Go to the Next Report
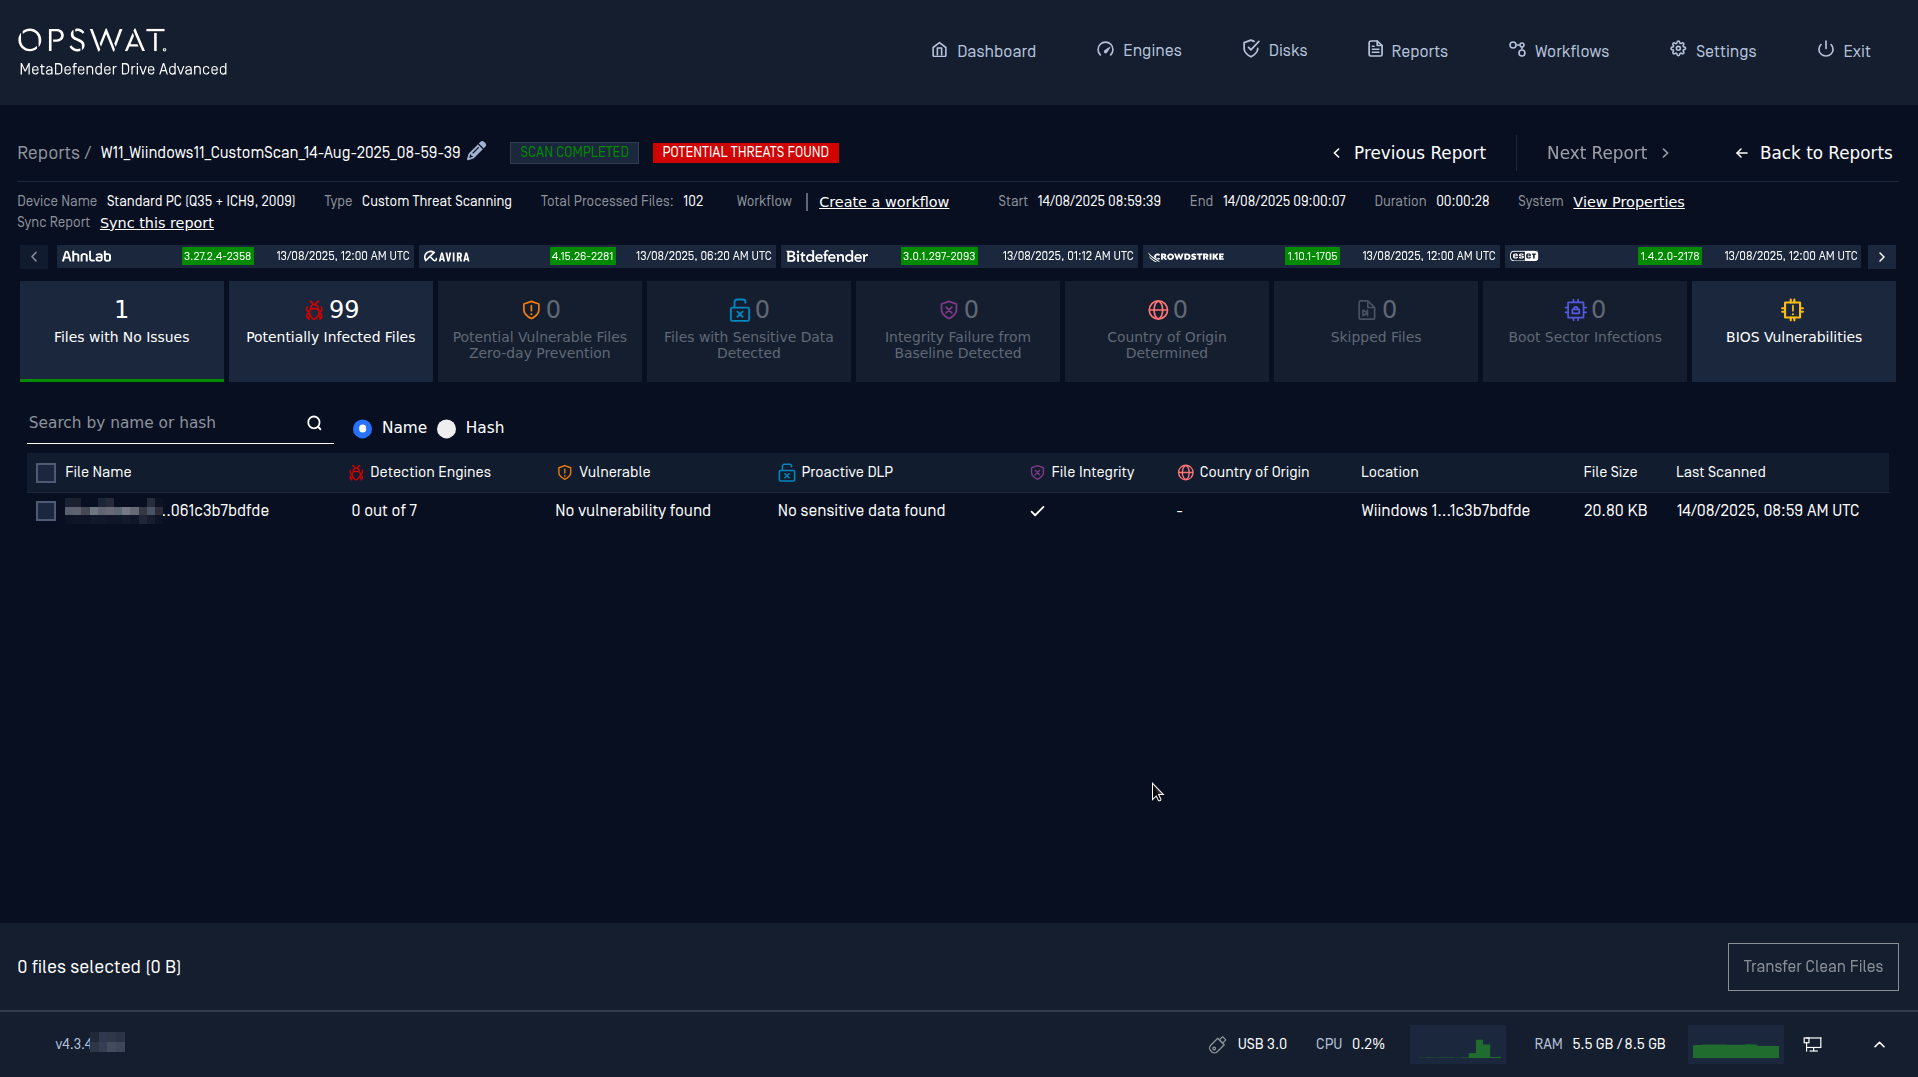 (1608, 153)
